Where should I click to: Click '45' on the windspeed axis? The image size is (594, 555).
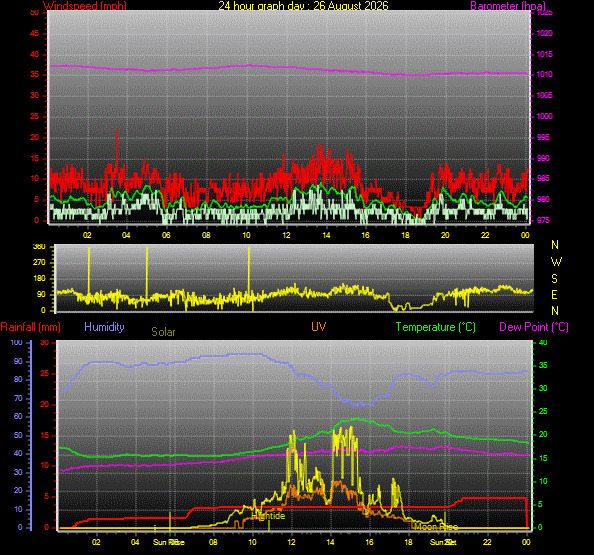(34, 33)
